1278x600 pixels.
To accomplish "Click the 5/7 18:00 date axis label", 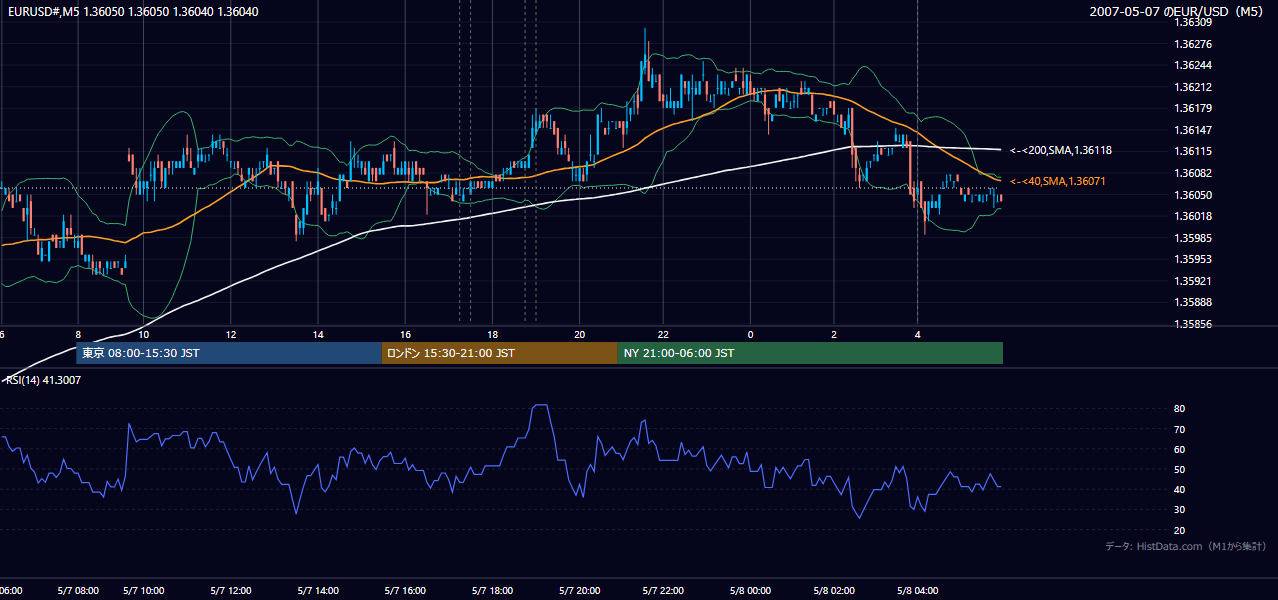I will pos(492,590).
